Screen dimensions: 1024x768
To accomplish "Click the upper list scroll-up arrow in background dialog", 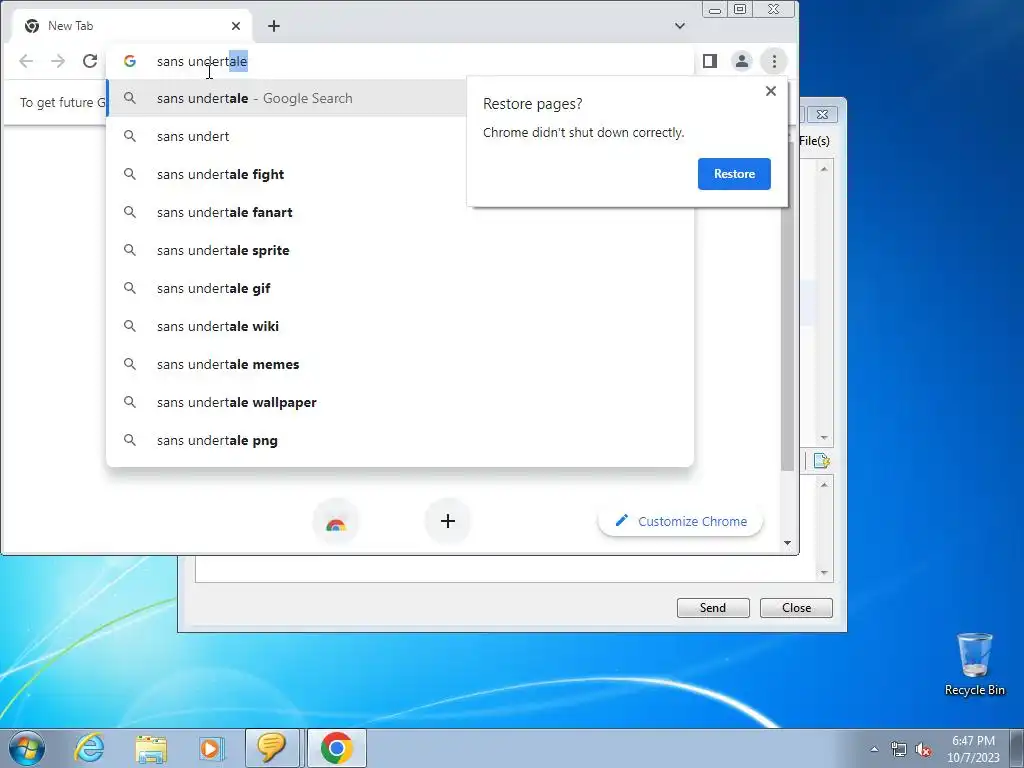I will [x=824, y=169].
